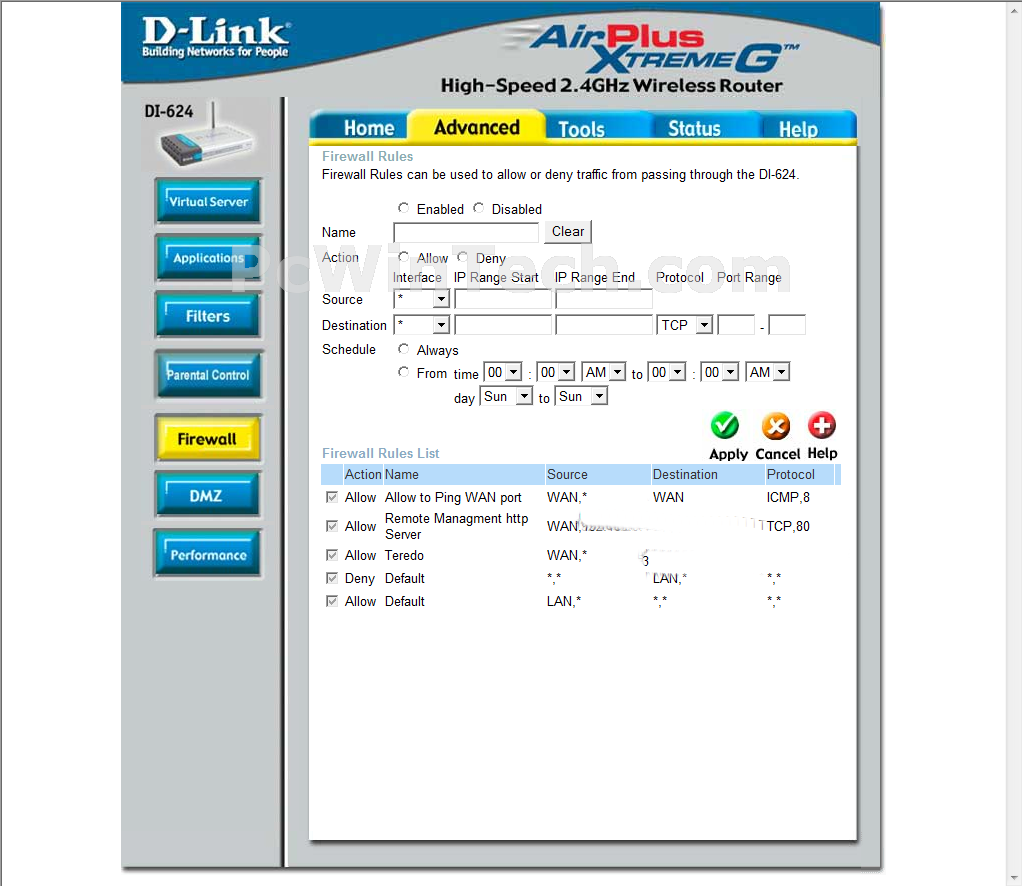Screen dimensions: 1022x886
Task: Switch to the Status tab
Action: click(694, 128)
